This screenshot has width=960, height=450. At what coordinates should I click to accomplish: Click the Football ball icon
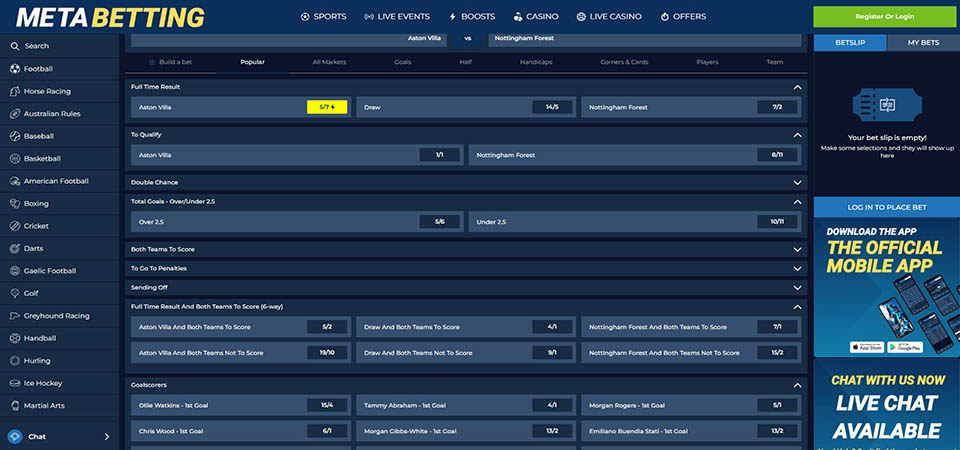(15, 69)
